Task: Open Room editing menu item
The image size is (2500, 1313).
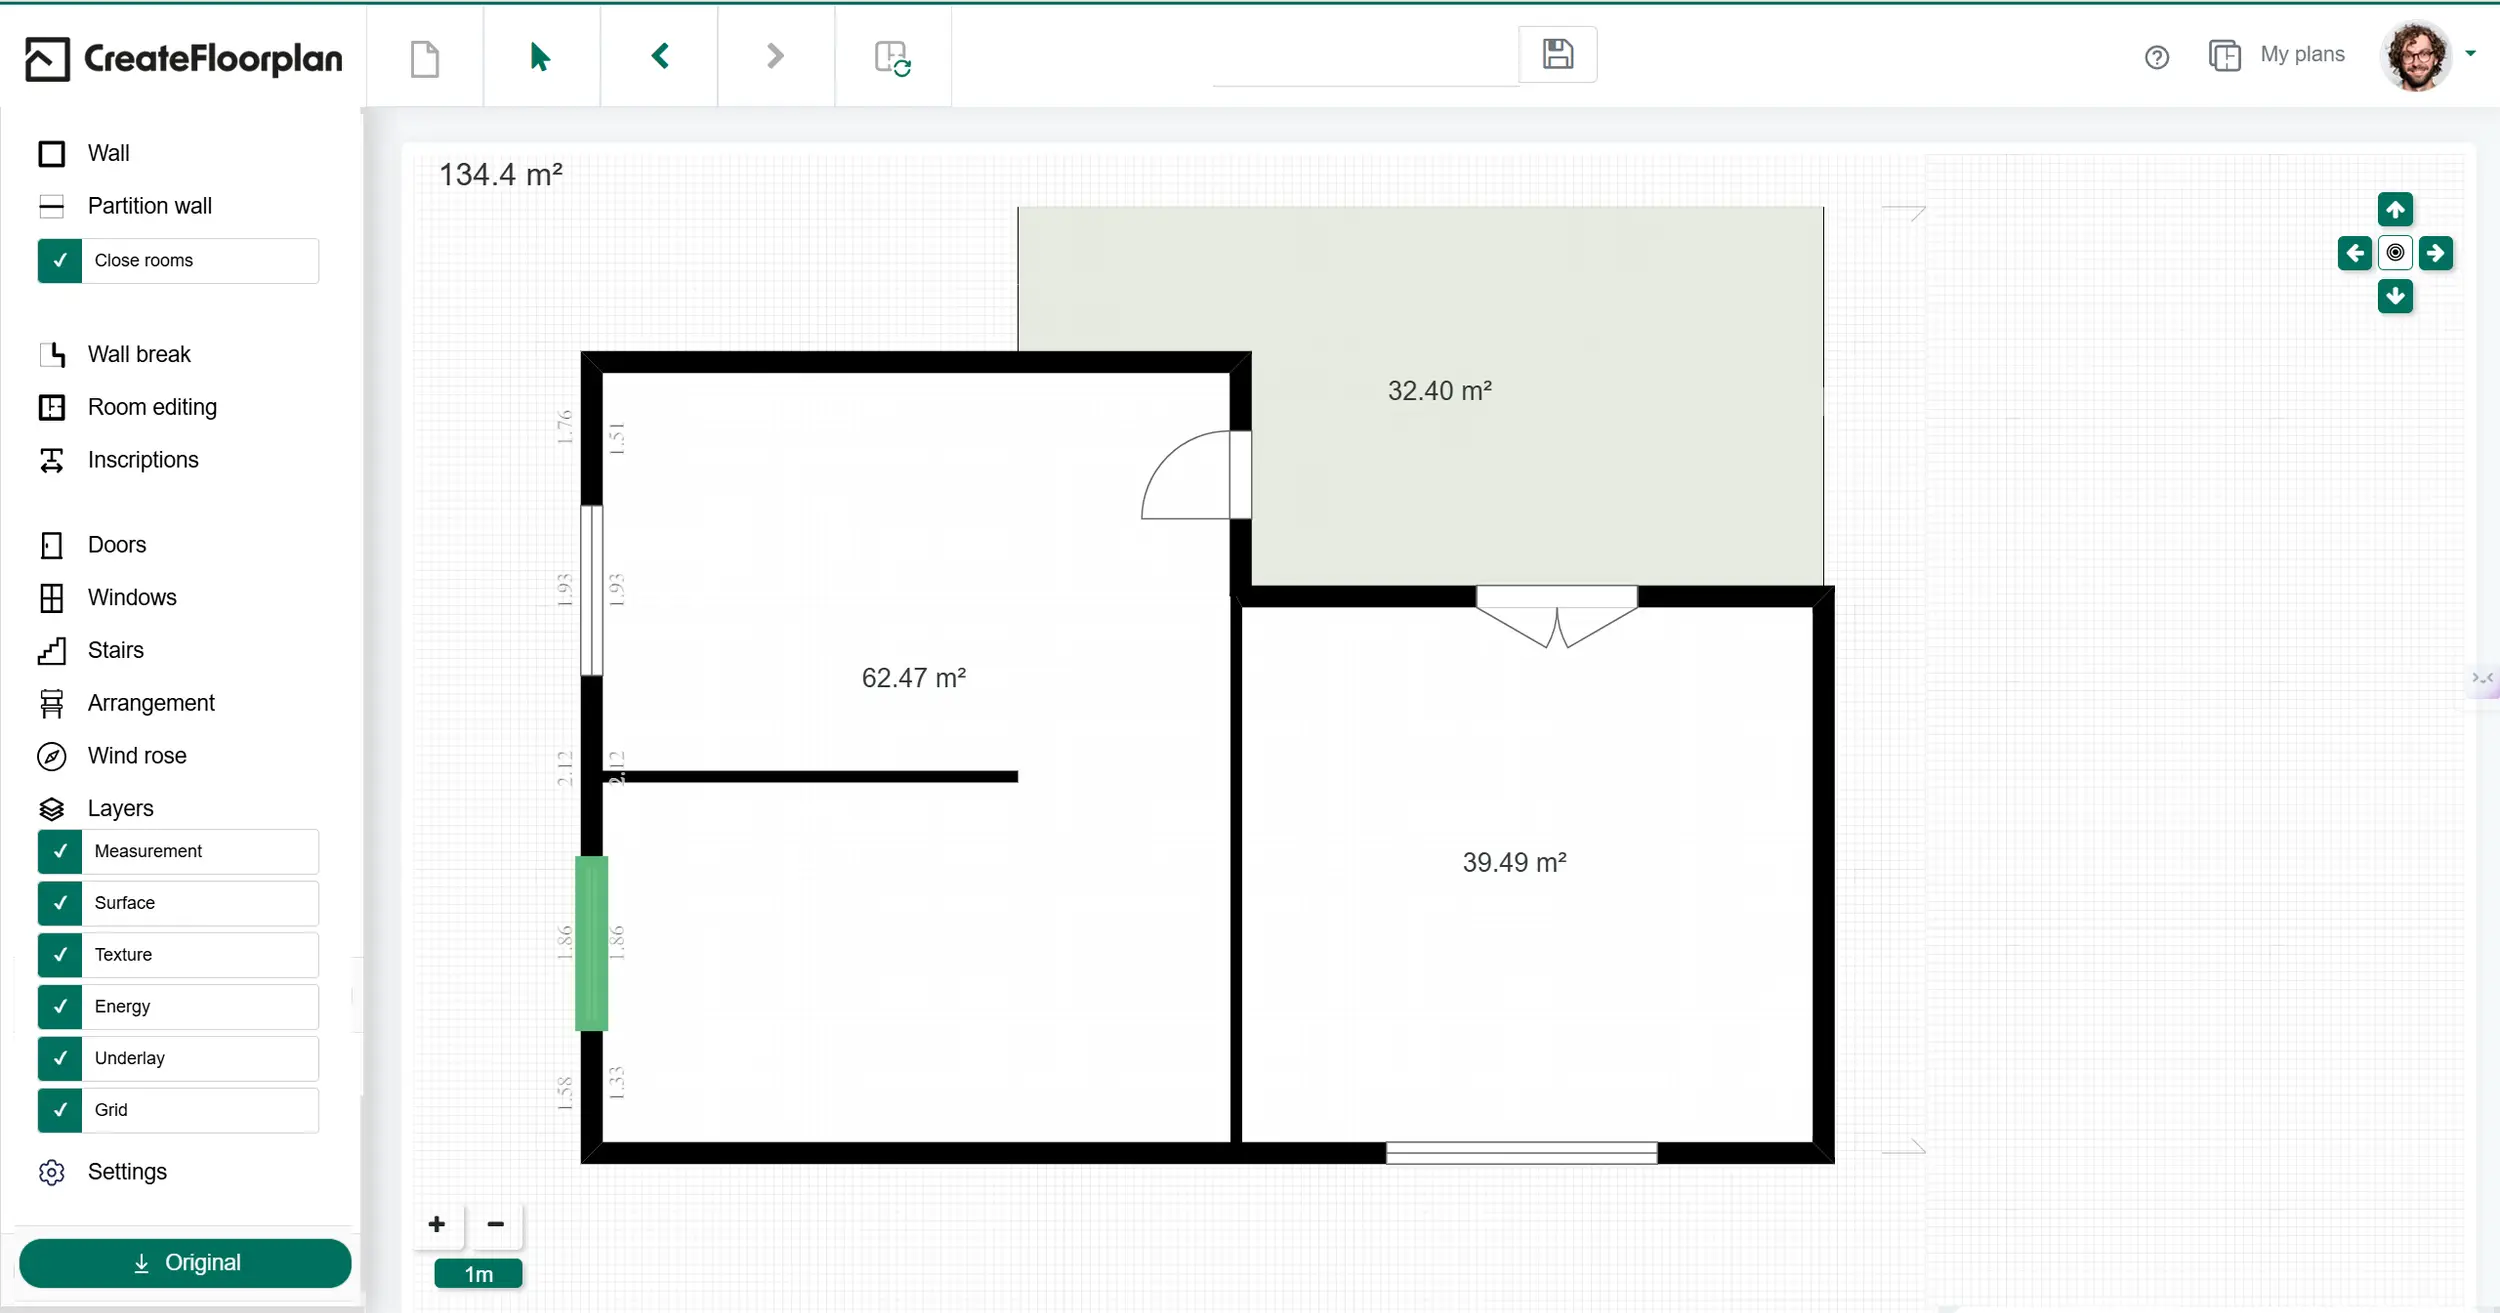Action: 151,407
